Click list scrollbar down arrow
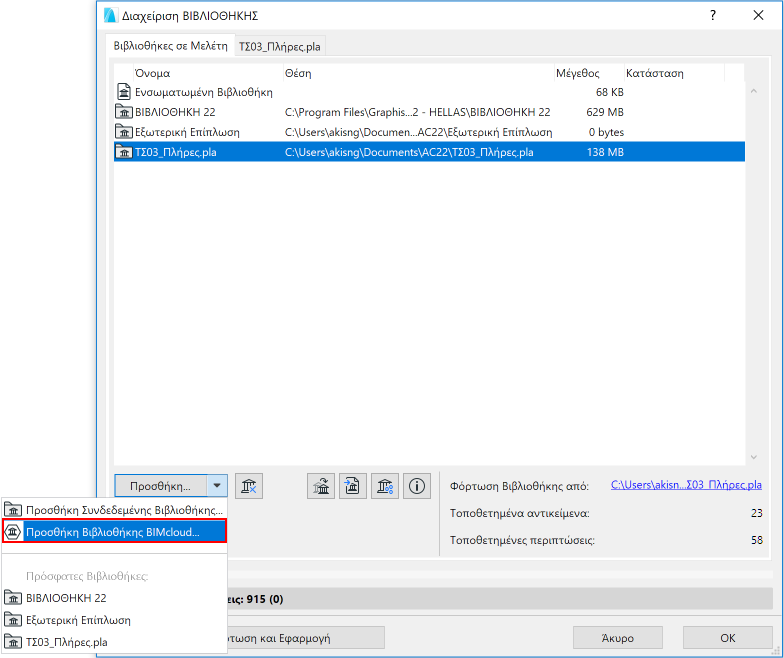The image size is (784, 658). 754,457
